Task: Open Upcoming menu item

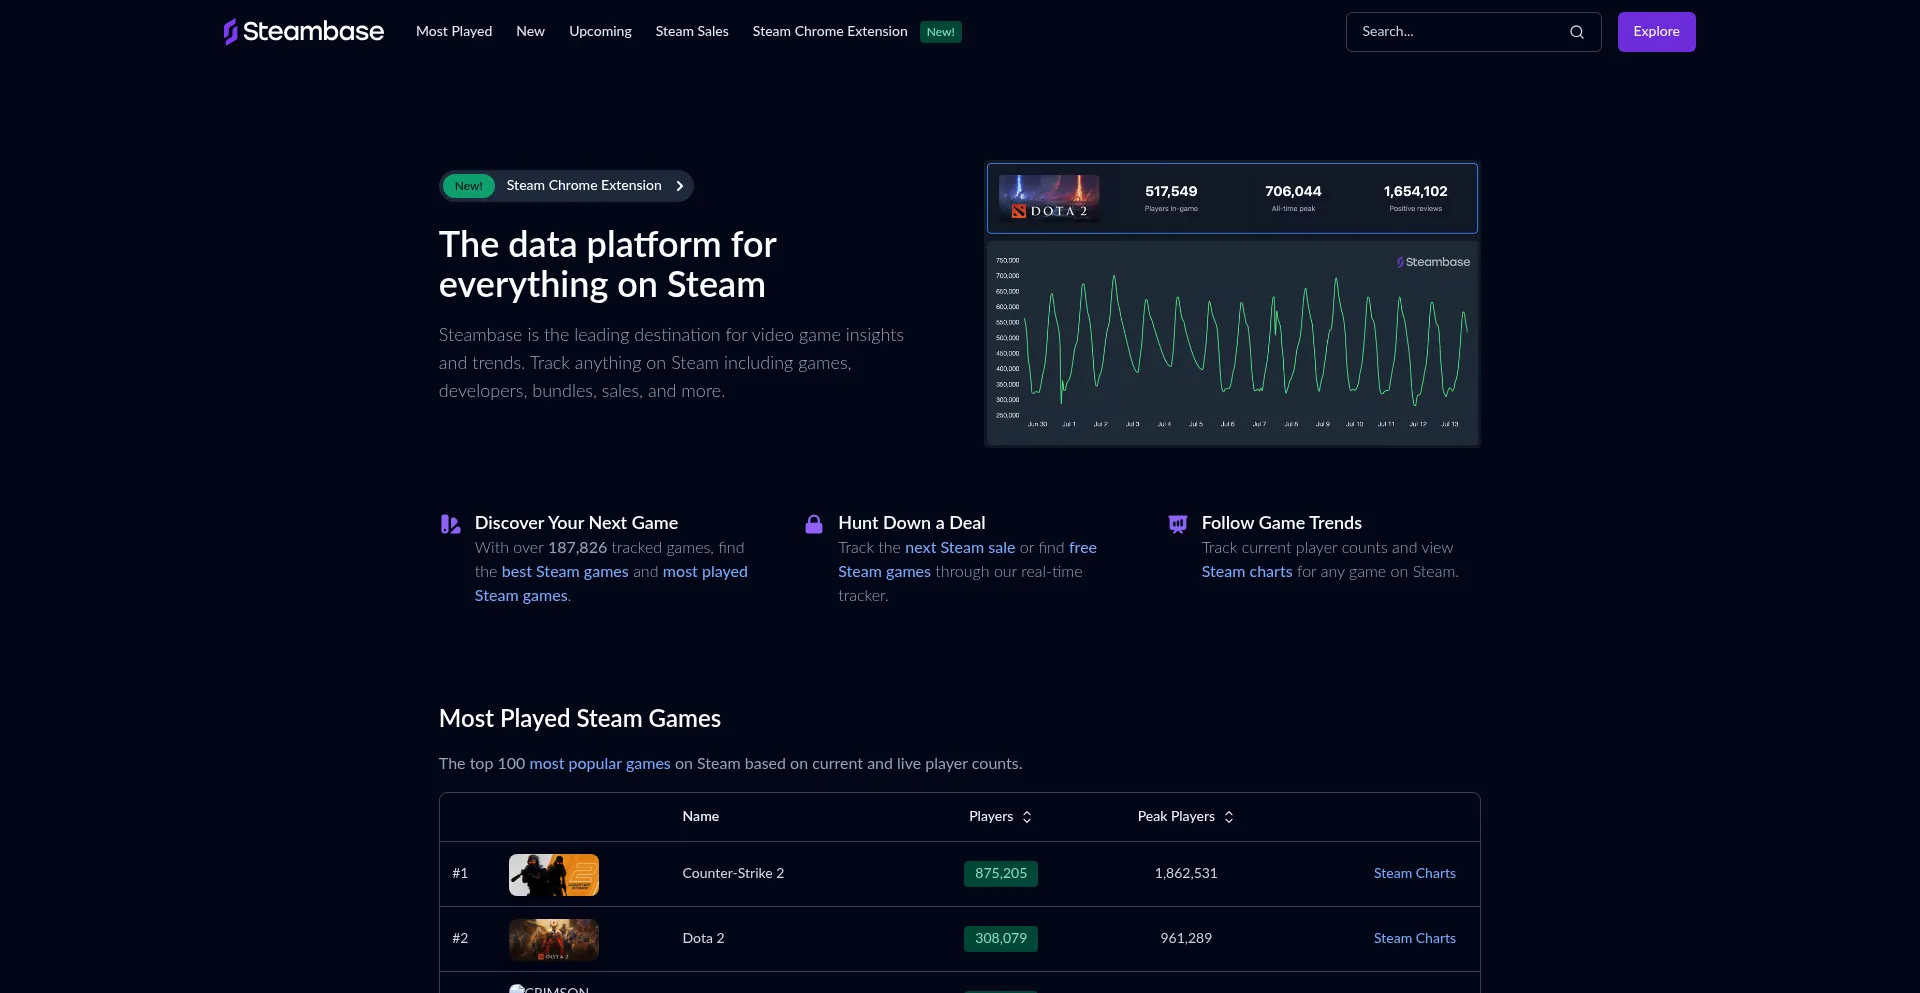Action: tap(600, 32)
